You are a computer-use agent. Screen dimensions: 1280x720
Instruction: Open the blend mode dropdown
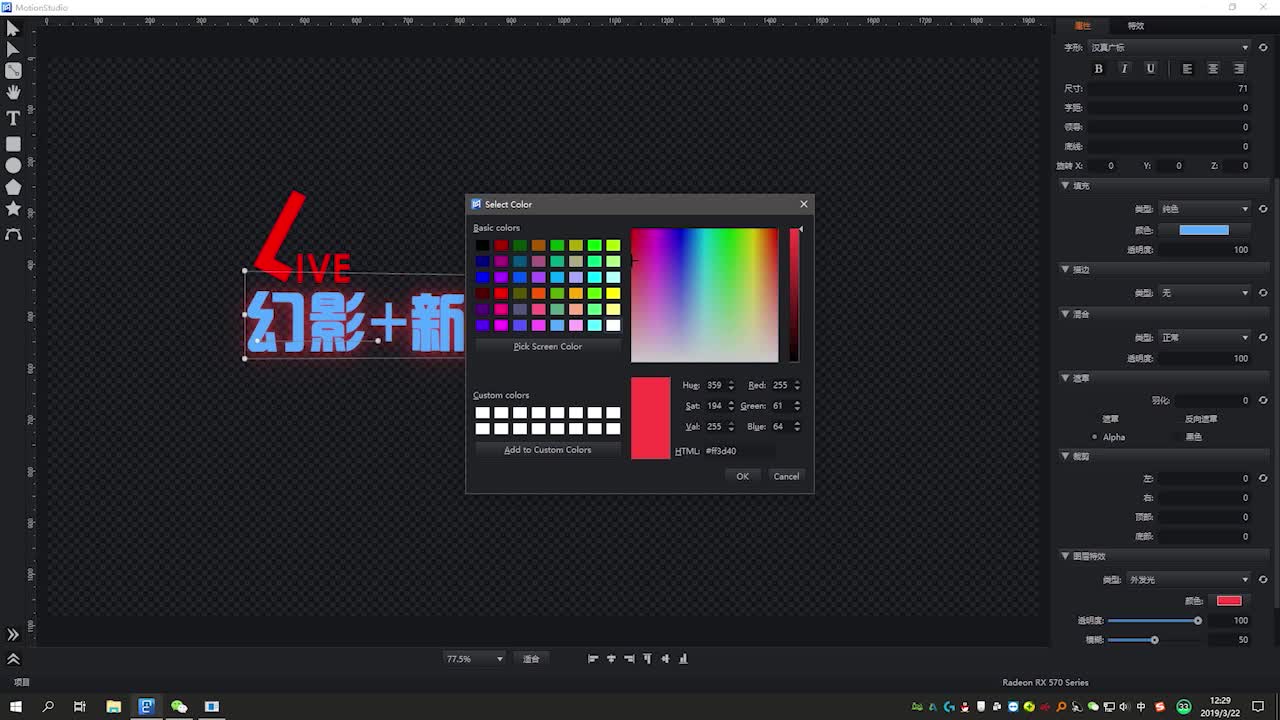pyautogui.click(x=1204, y=337)
